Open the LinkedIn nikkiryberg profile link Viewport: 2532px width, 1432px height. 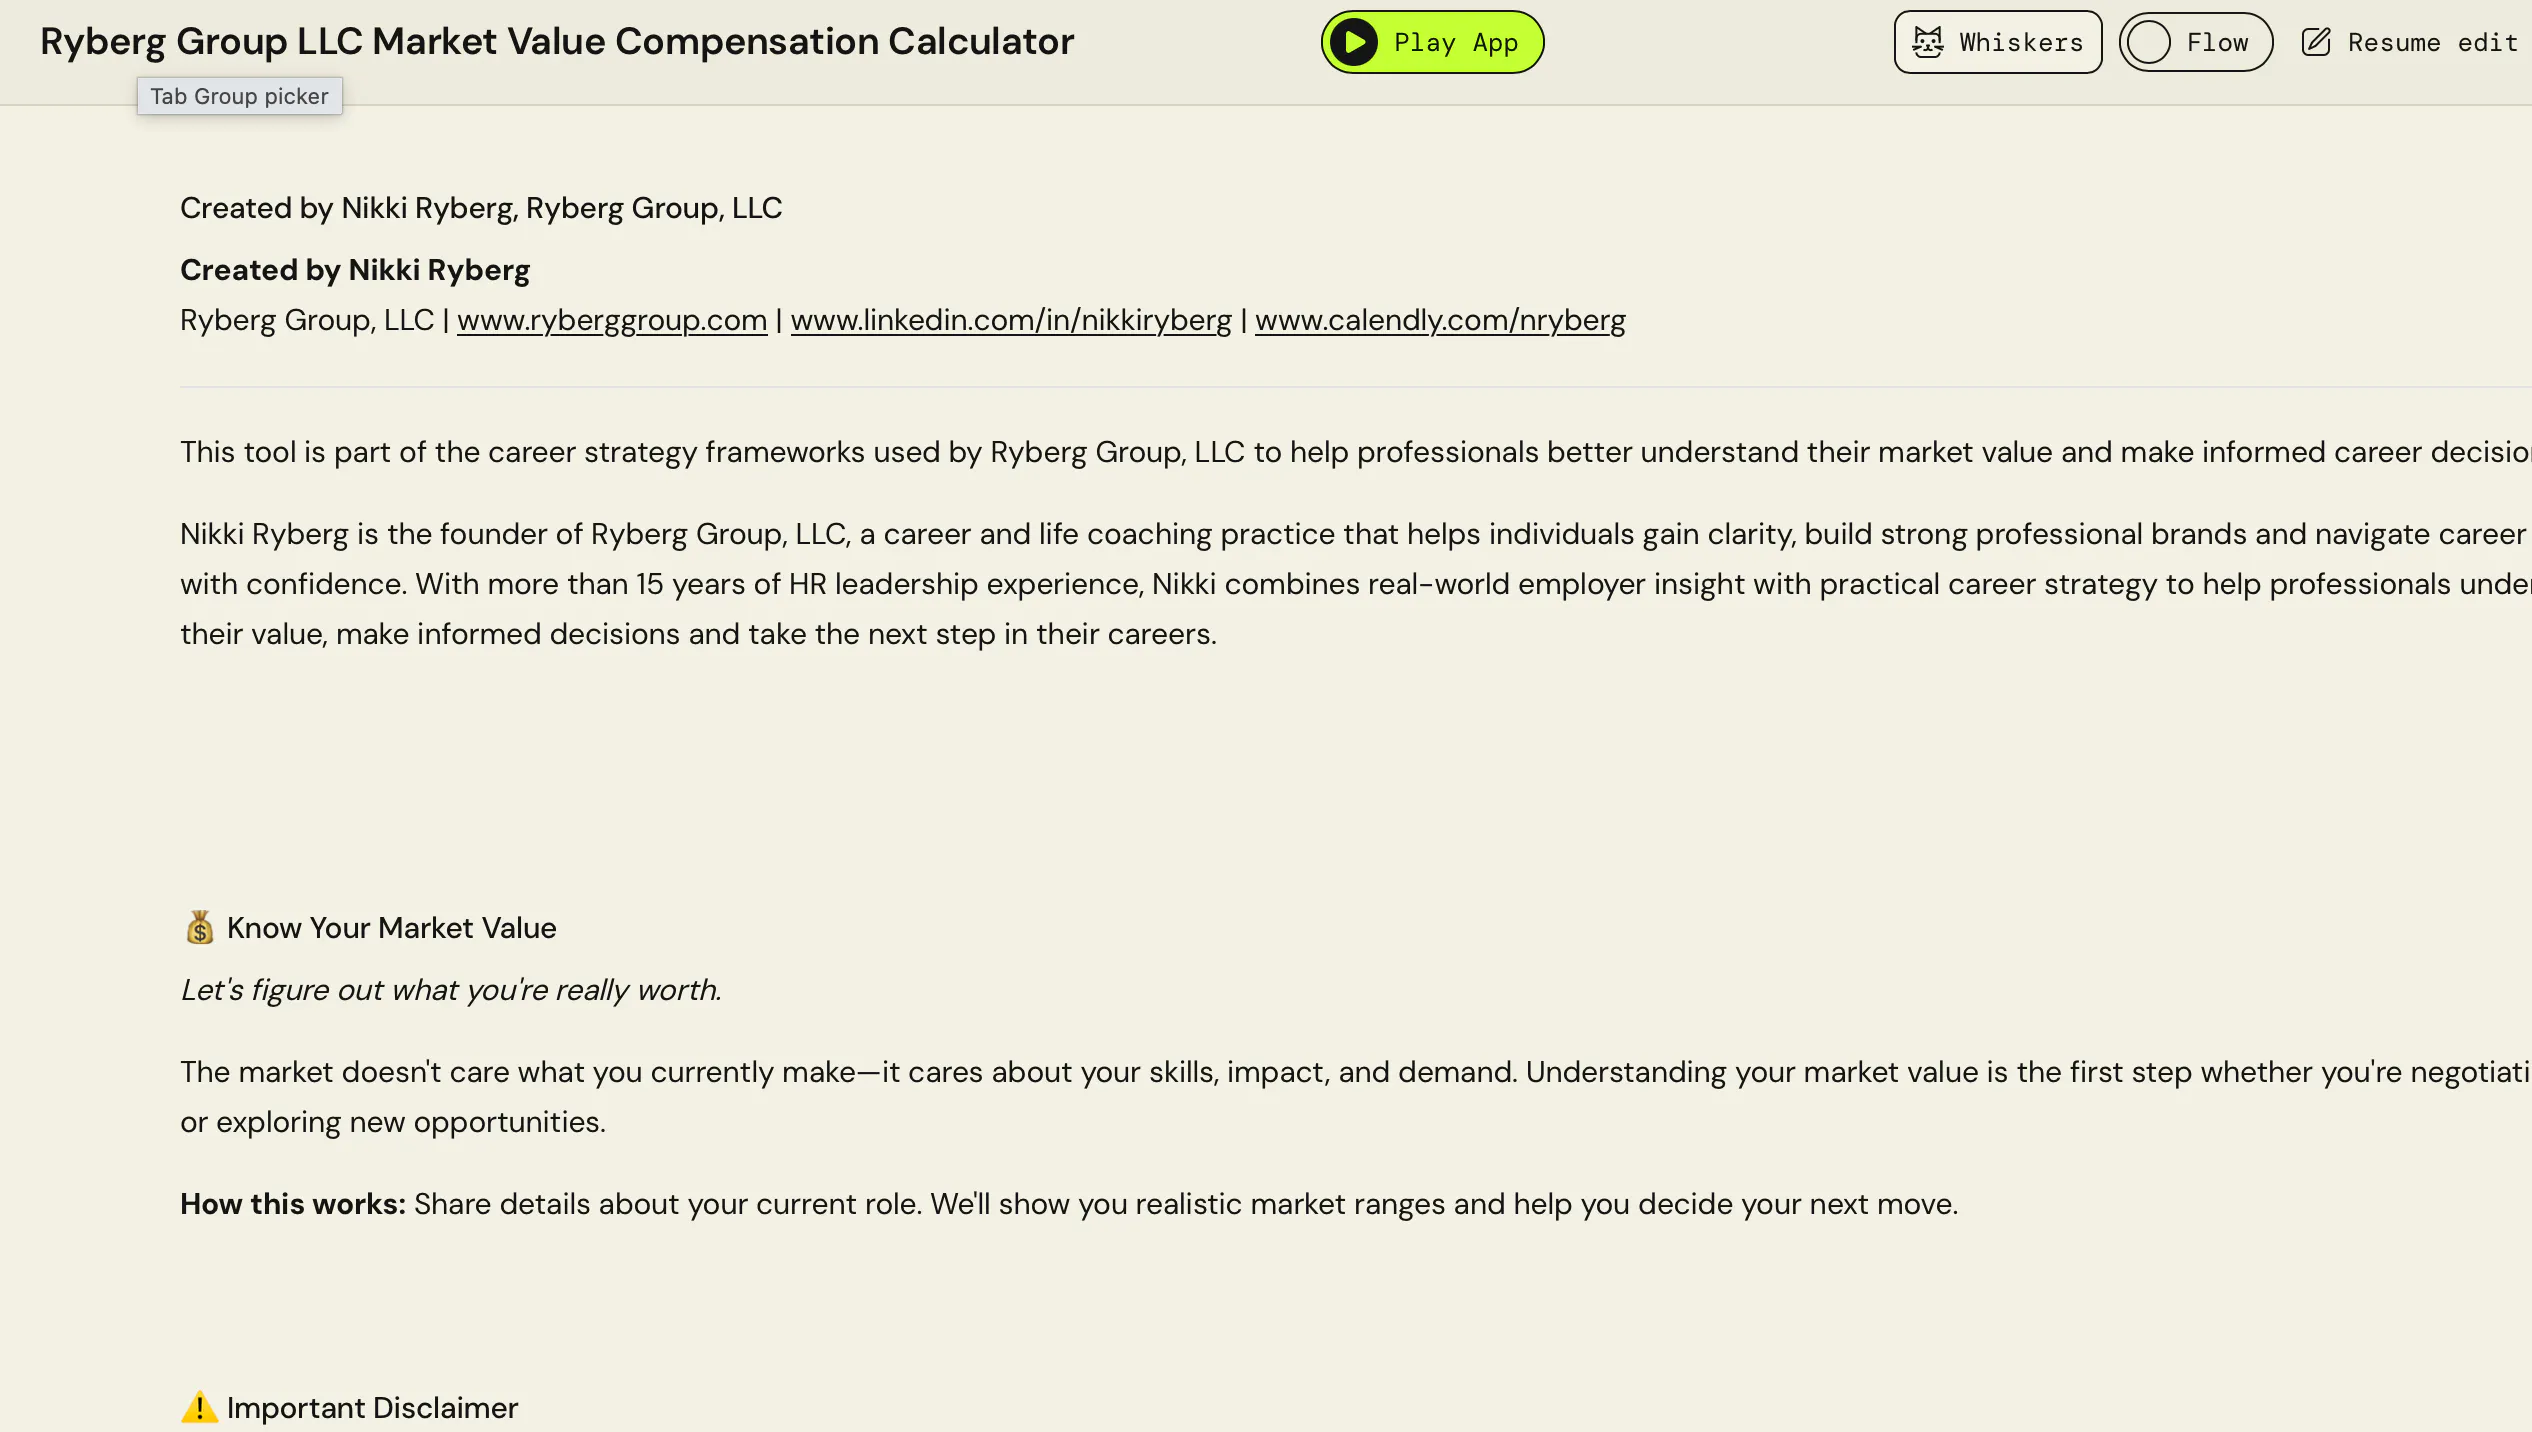(1011, 320)
